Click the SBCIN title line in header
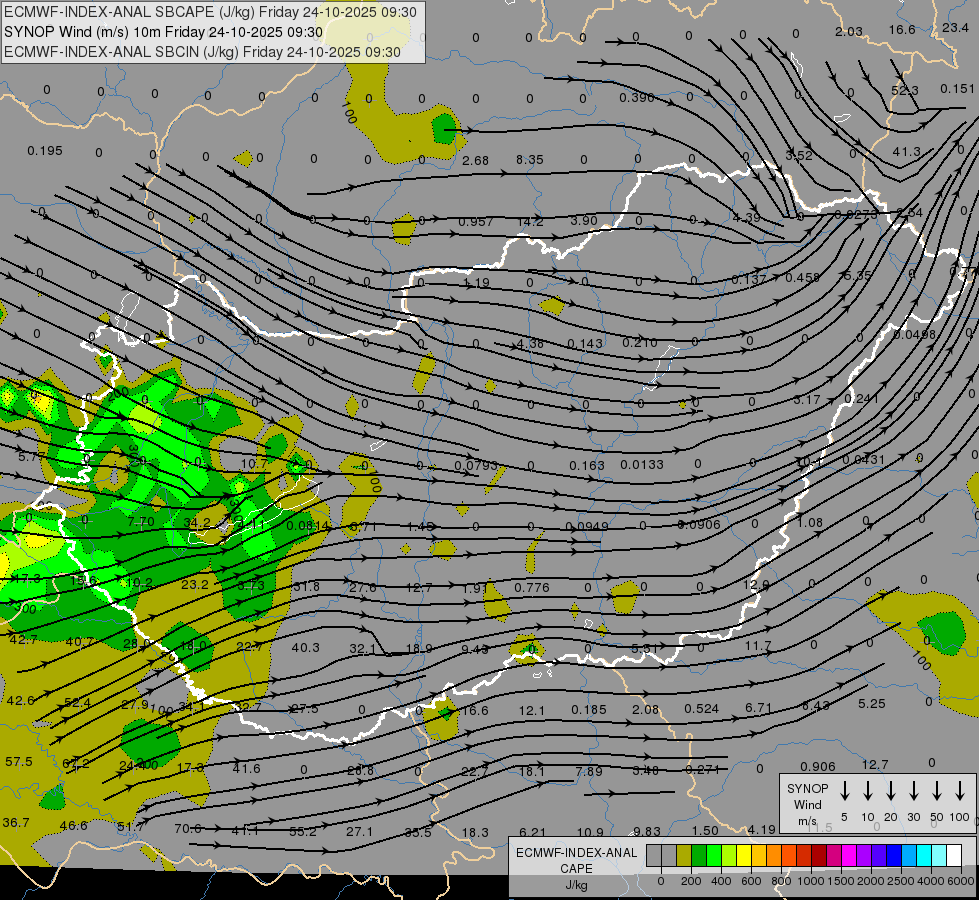Image resolution: width=979 pixels, height=900 pixels. [x=202, y=52]
